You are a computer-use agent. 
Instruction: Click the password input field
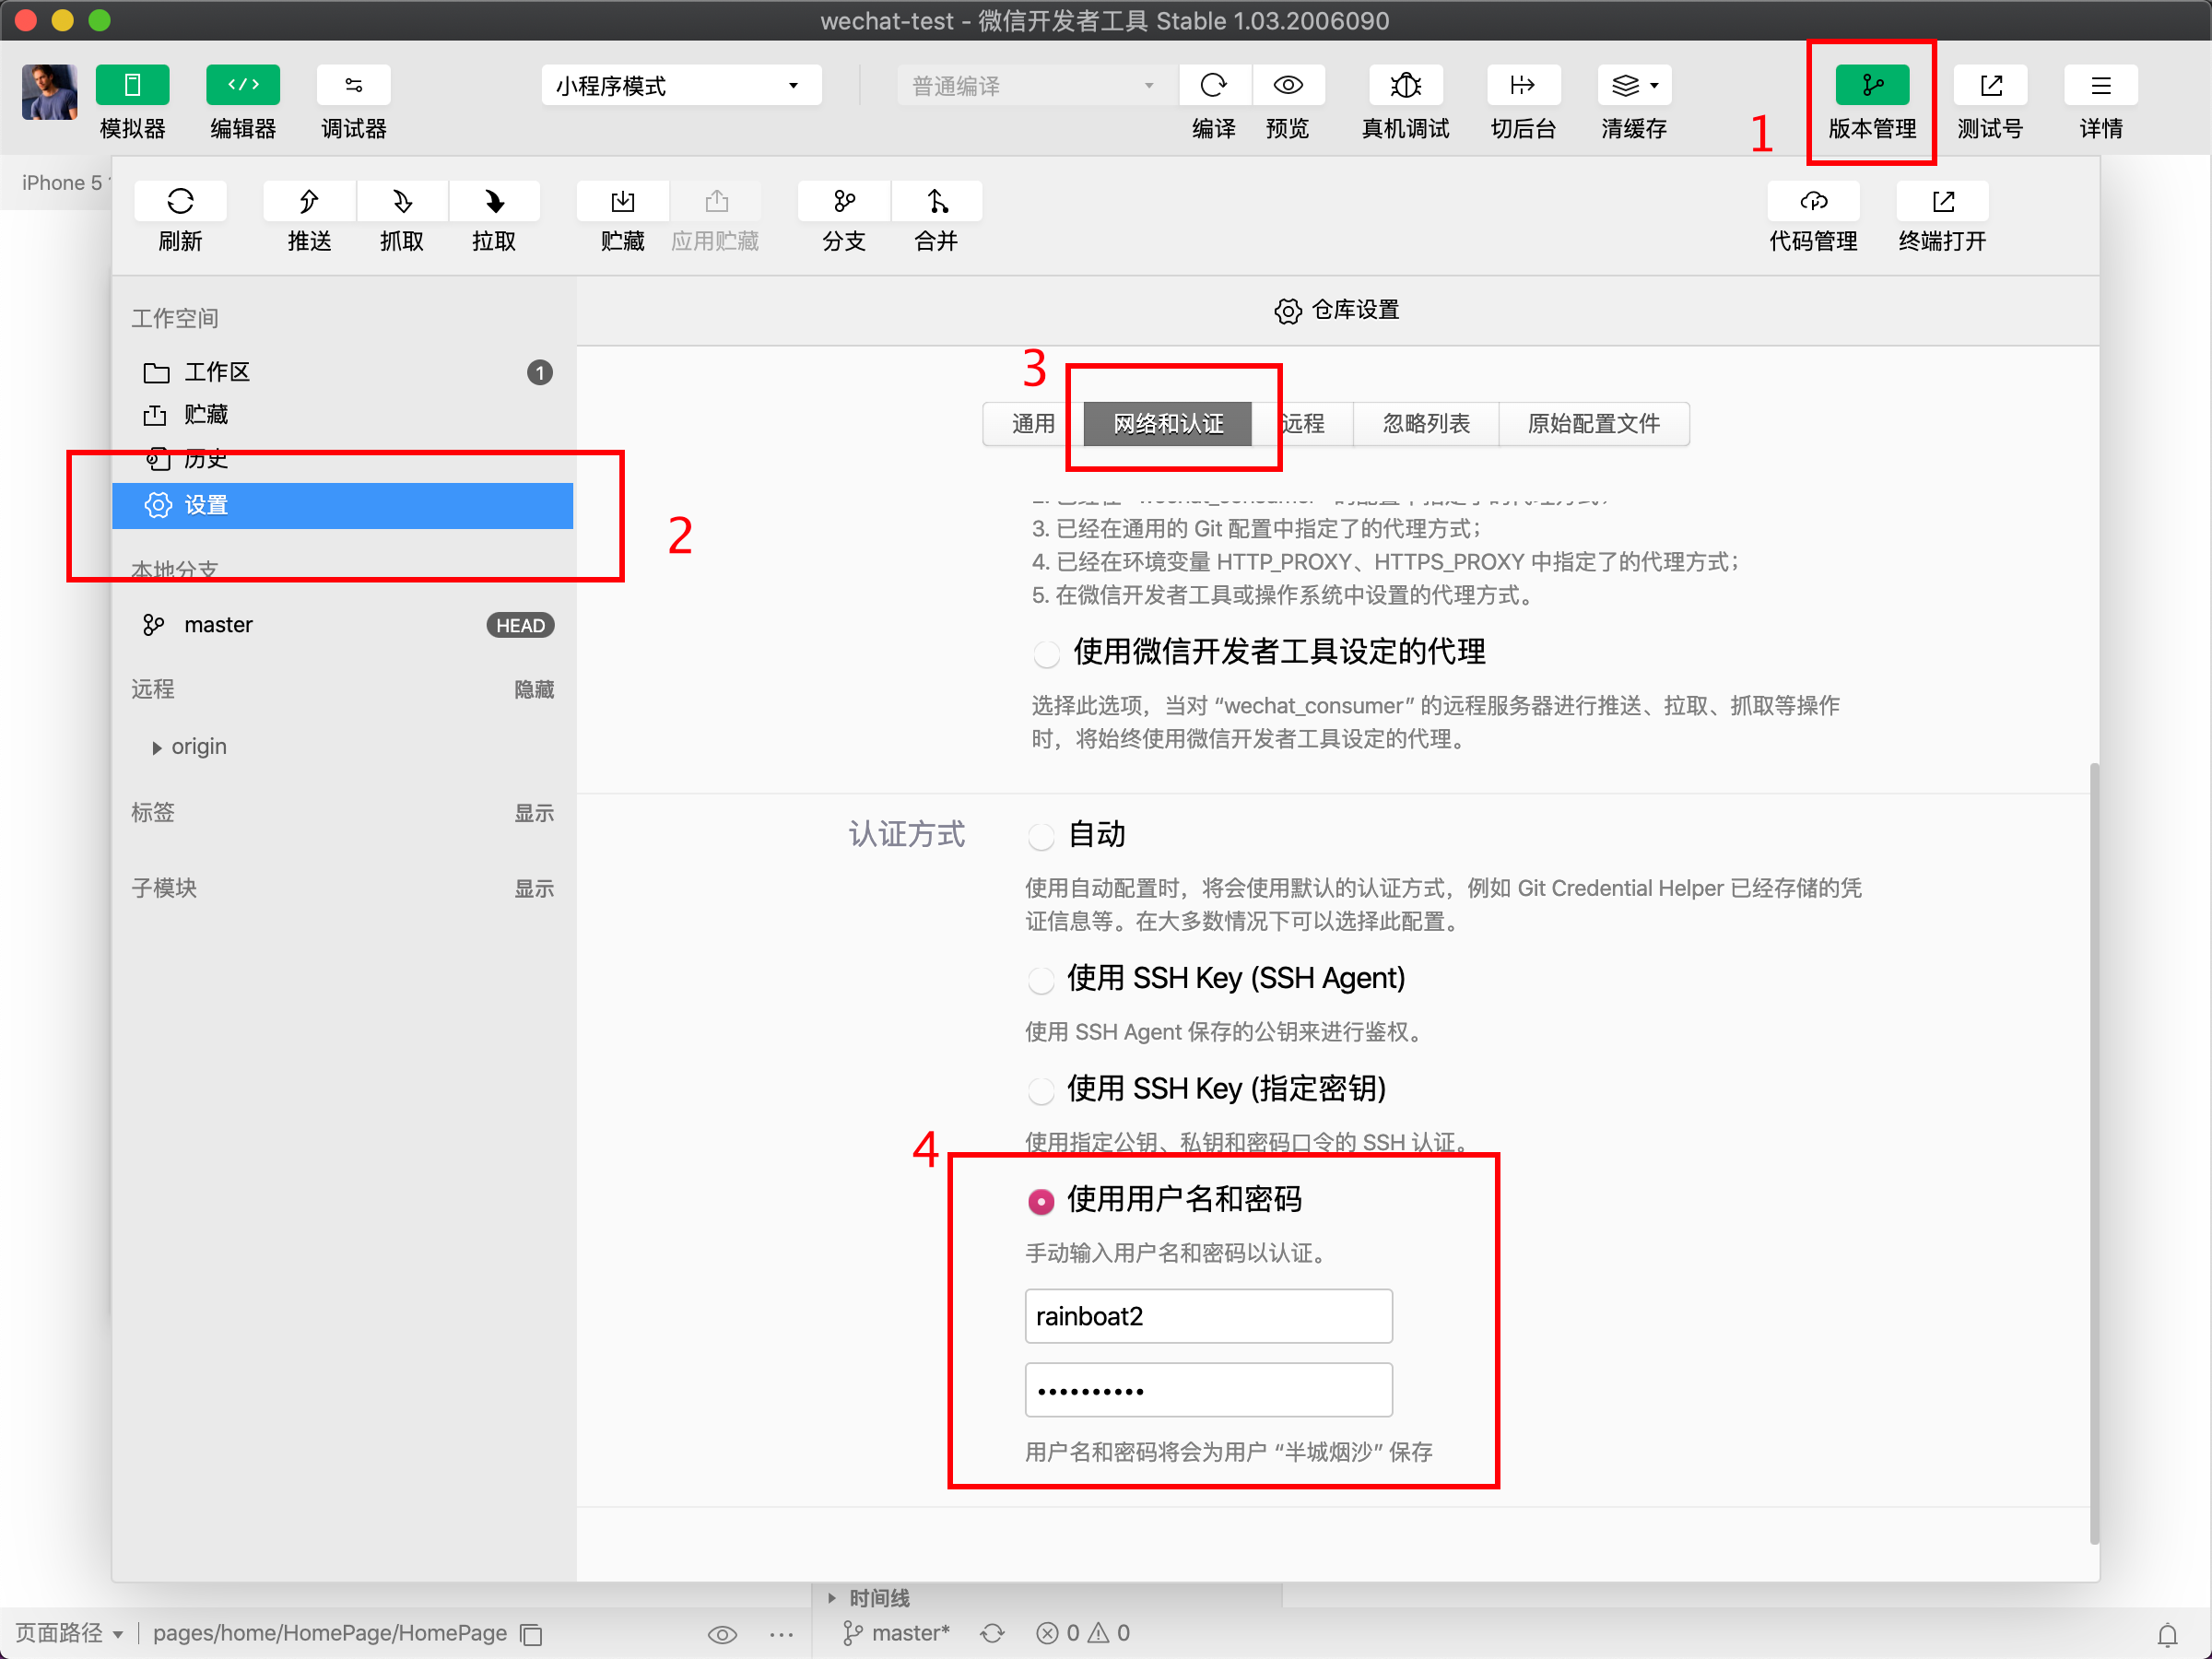[x=1208, y=1390]
